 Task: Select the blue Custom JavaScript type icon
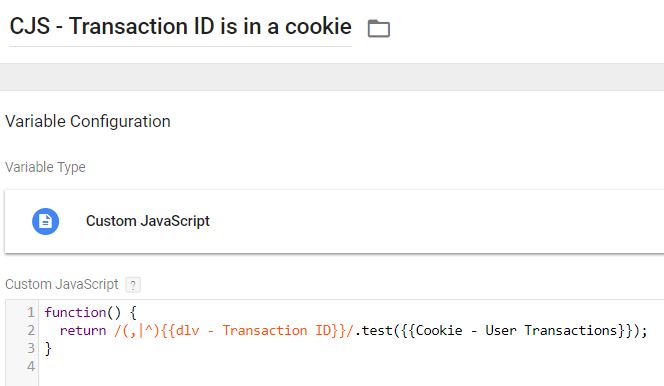[x=45, y=221]
